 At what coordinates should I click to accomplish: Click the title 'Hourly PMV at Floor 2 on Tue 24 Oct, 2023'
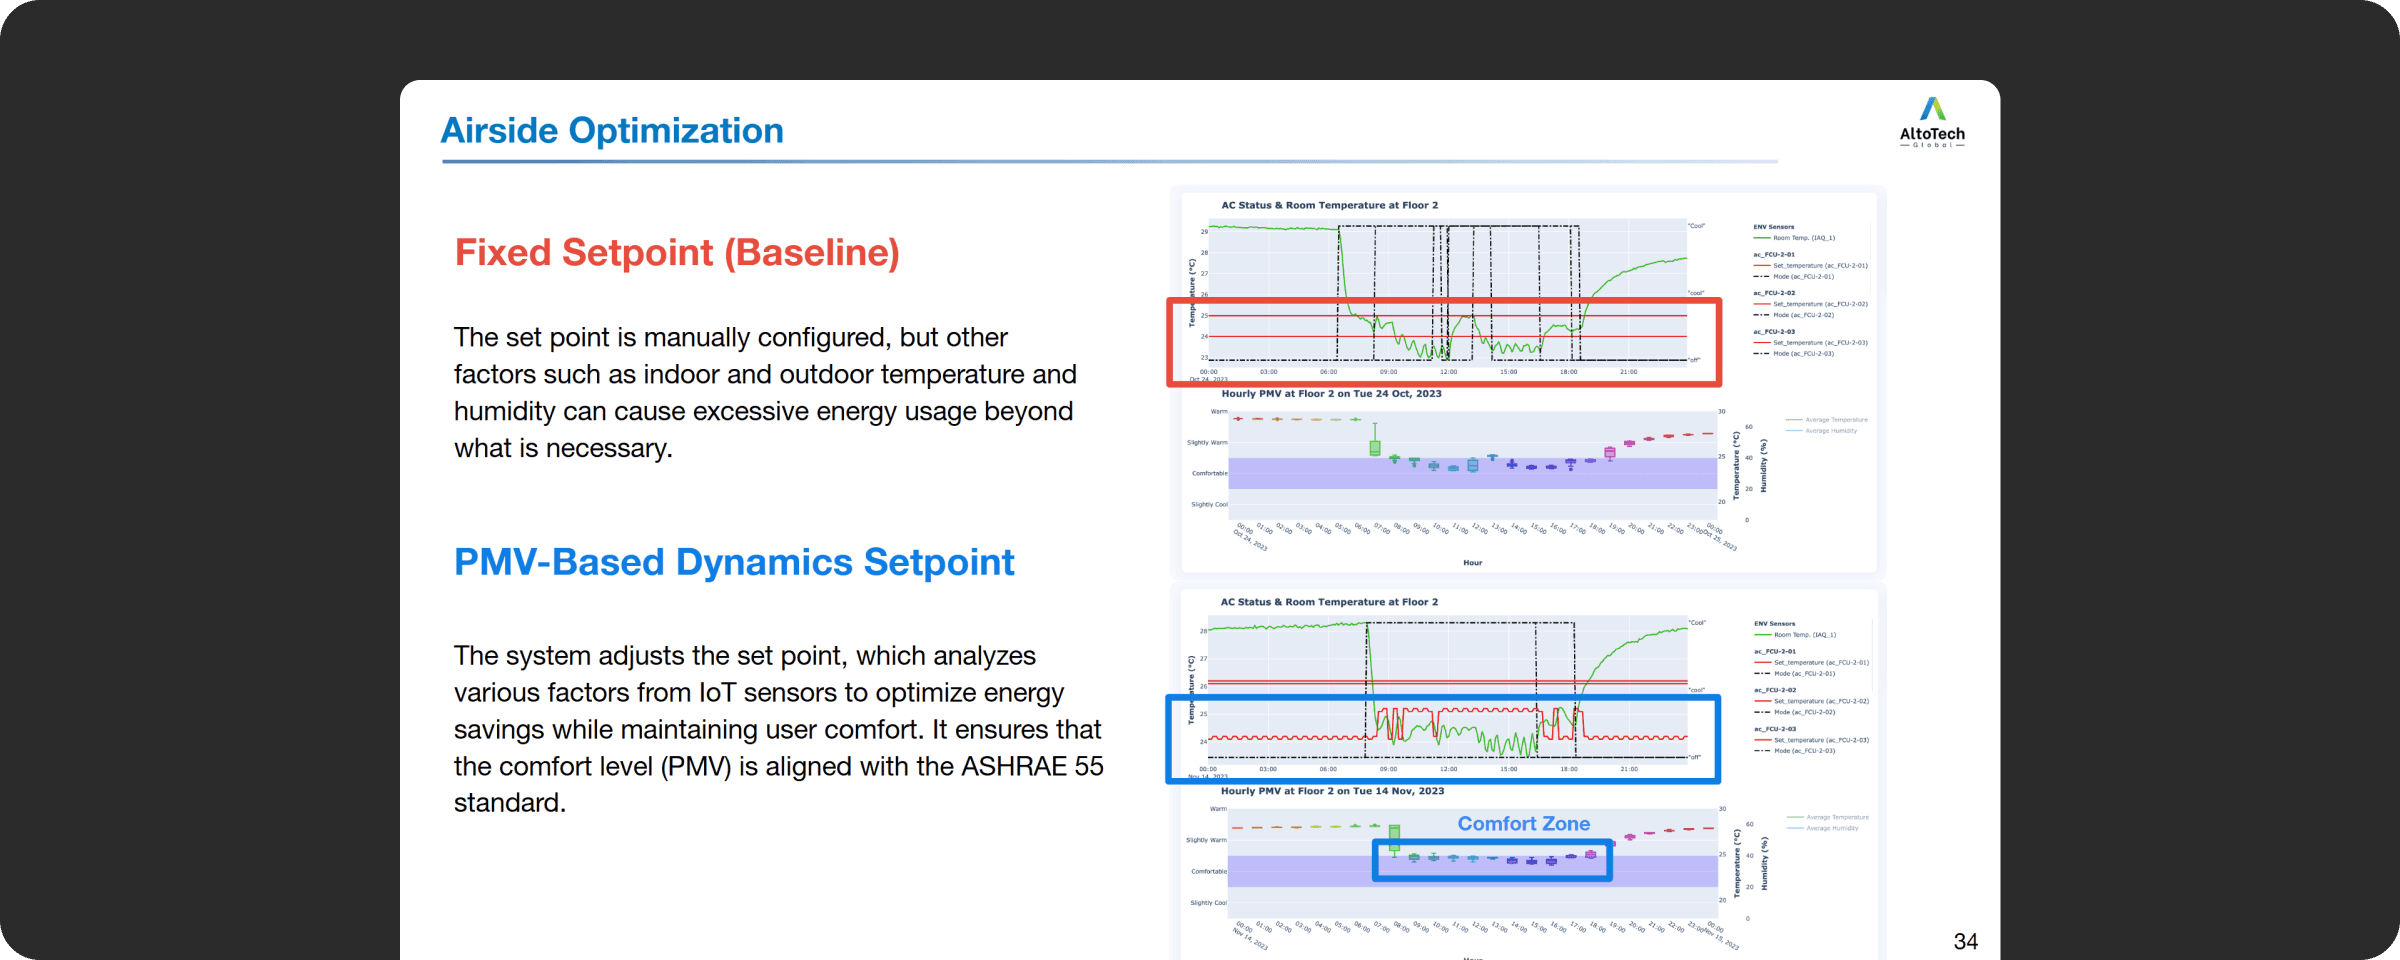point(1331,394)
